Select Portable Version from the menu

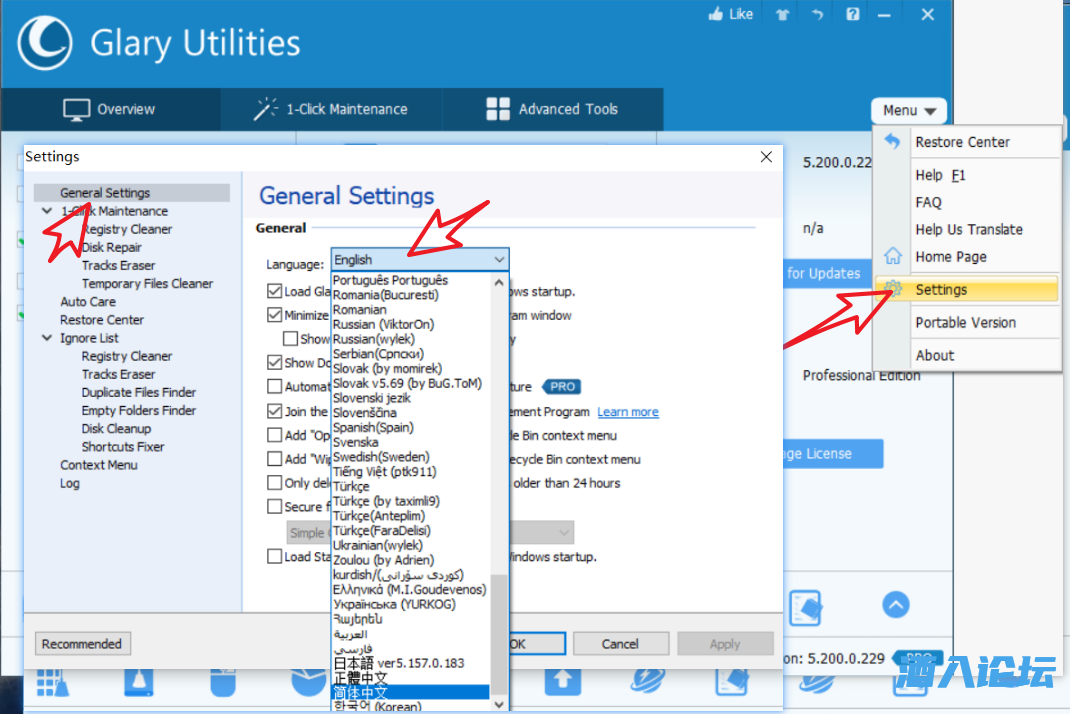coord(965,323)
